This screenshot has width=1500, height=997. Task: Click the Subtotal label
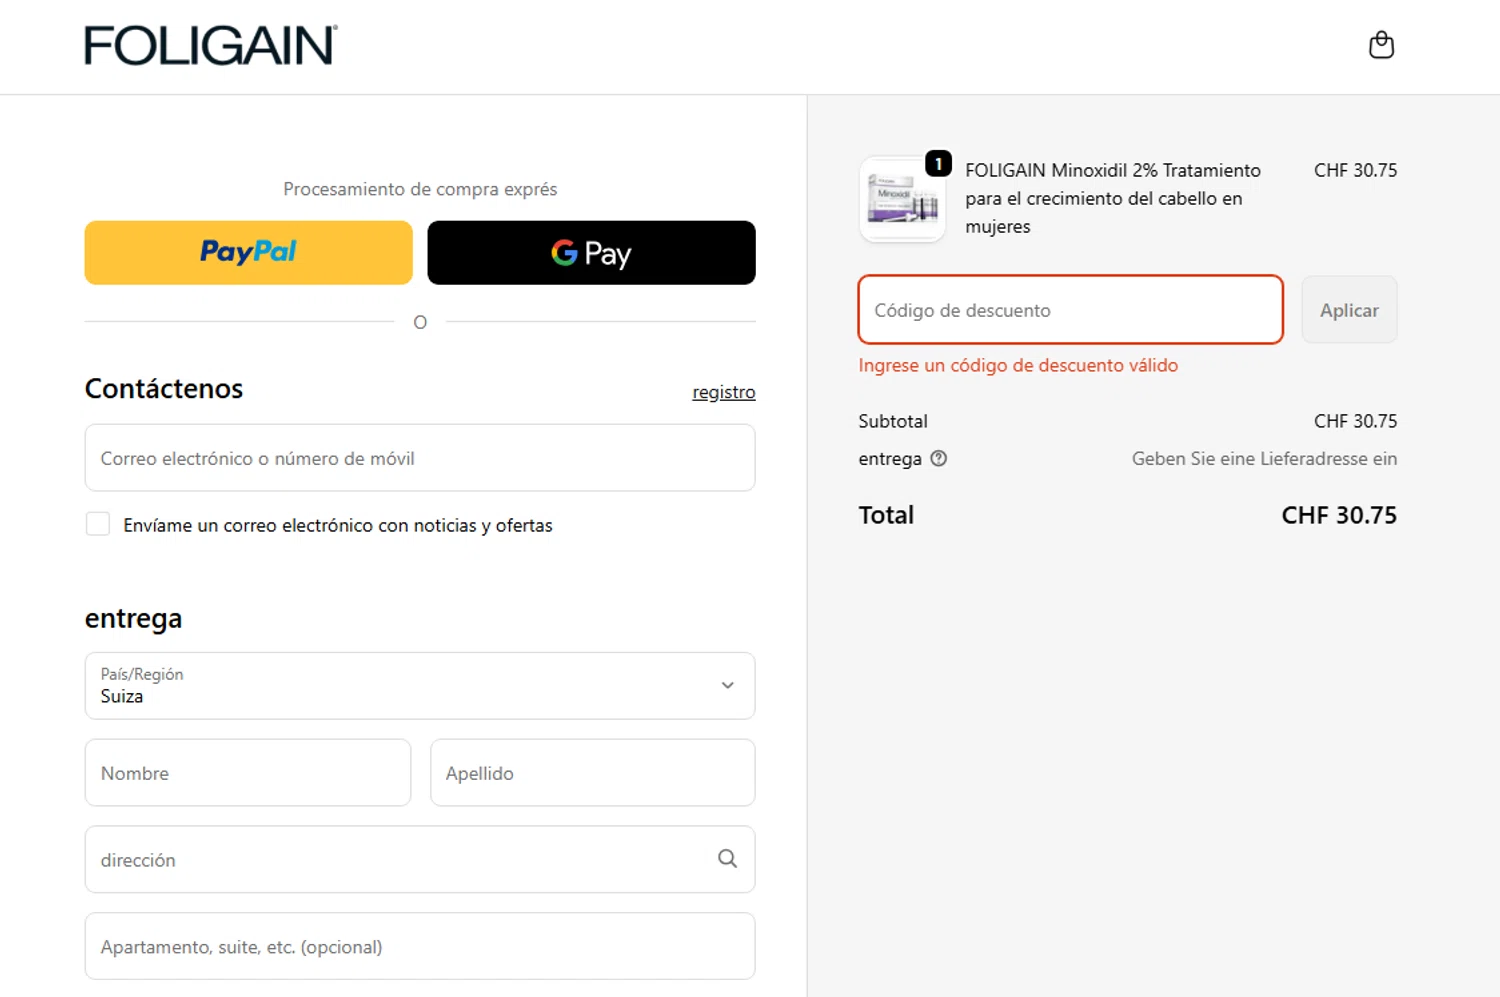[893, 421]
